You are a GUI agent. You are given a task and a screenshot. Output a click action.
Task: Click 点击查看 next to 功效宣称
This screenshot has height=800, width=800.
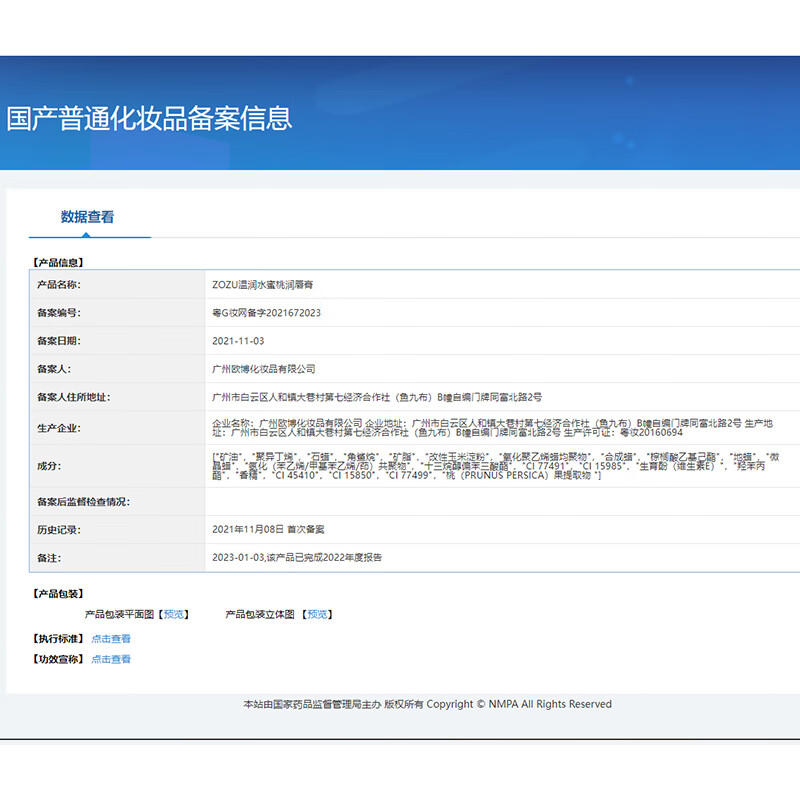tap(109, 658)
